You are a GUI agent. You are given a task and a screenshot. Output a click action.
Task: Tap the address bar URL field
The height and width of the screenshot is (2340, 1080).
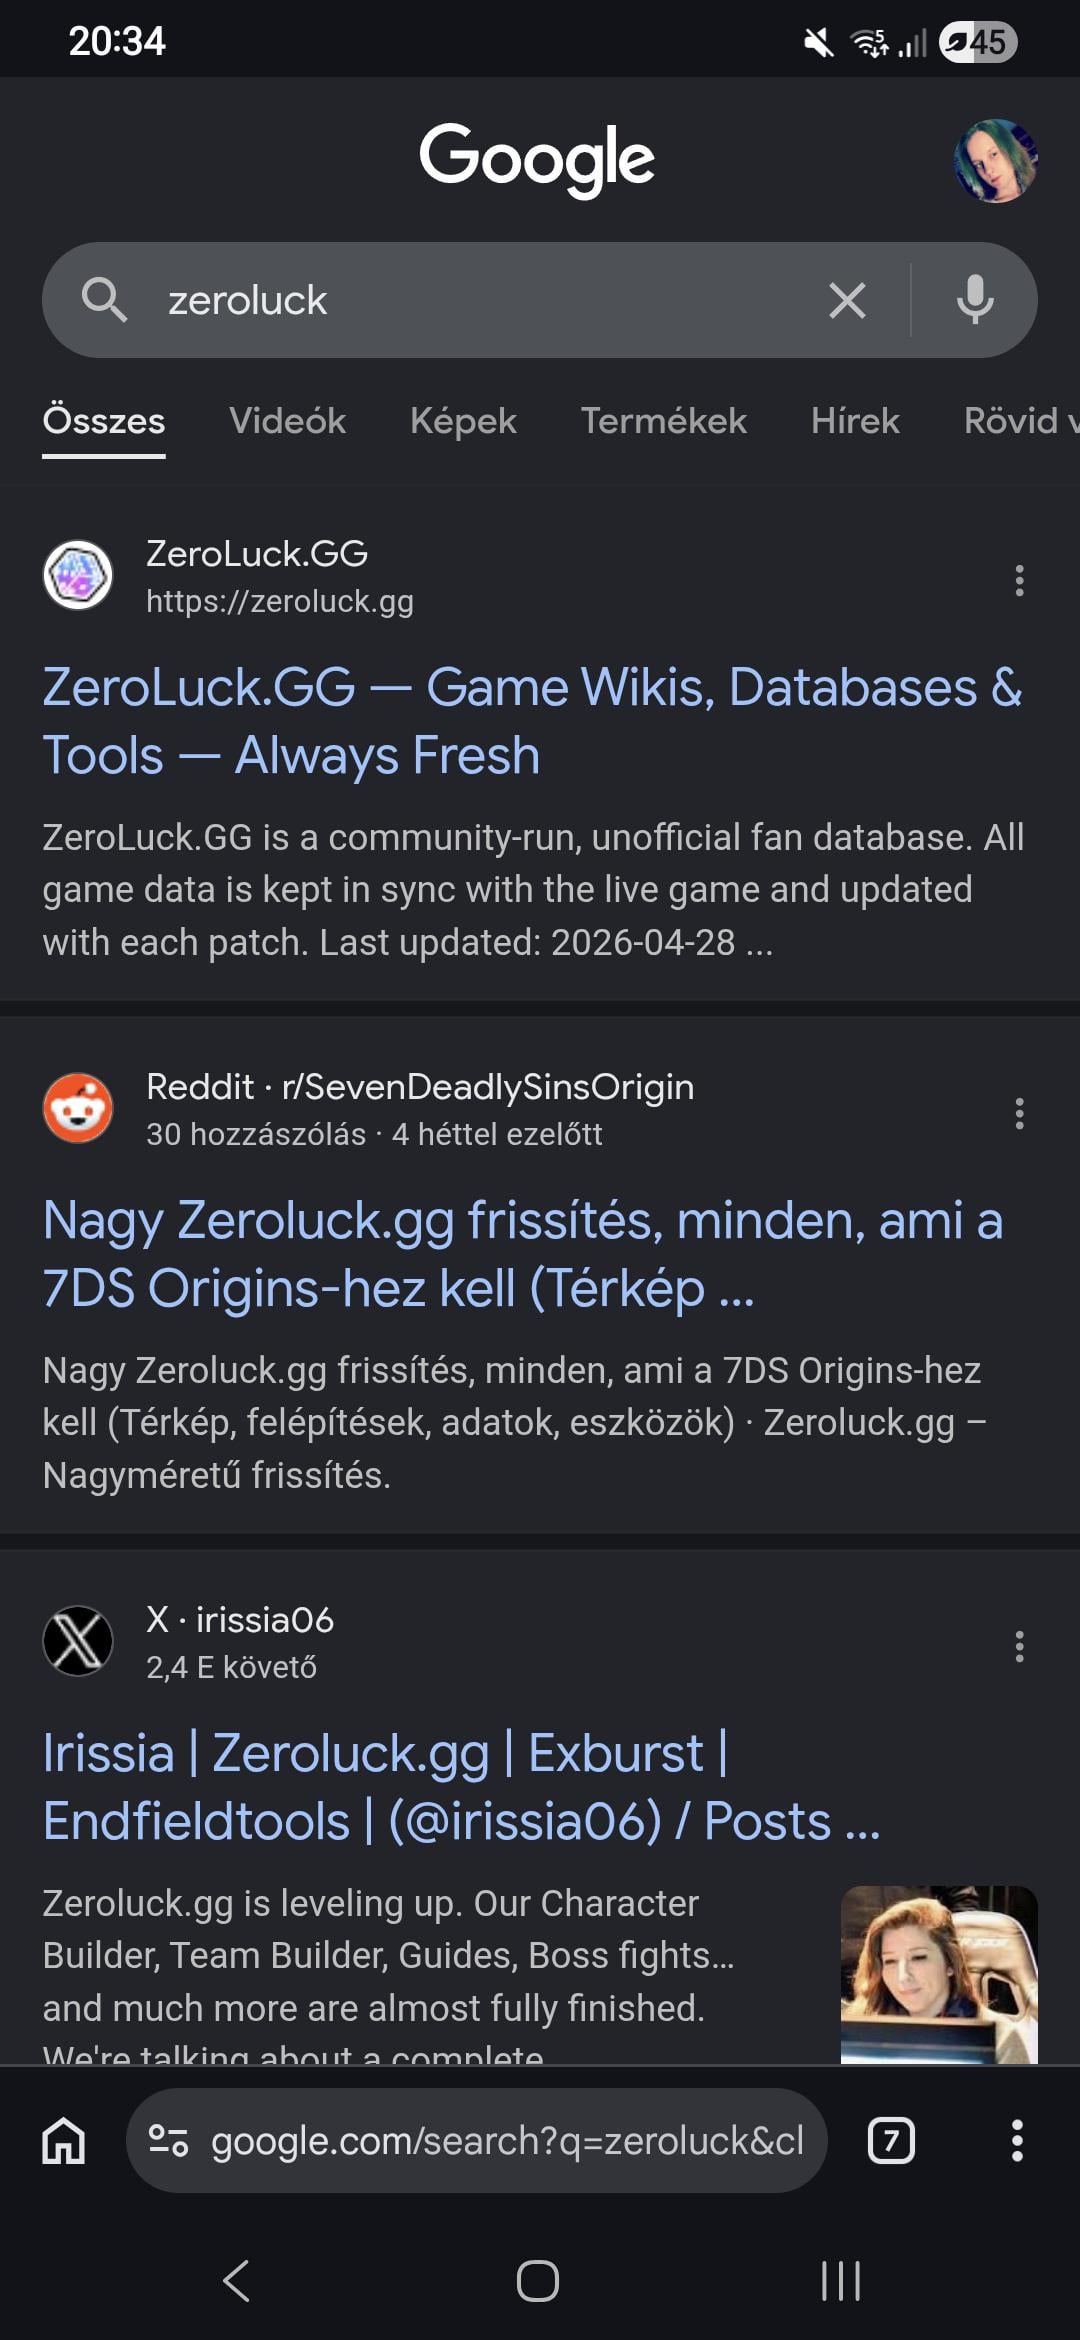tap(506, 2140)
